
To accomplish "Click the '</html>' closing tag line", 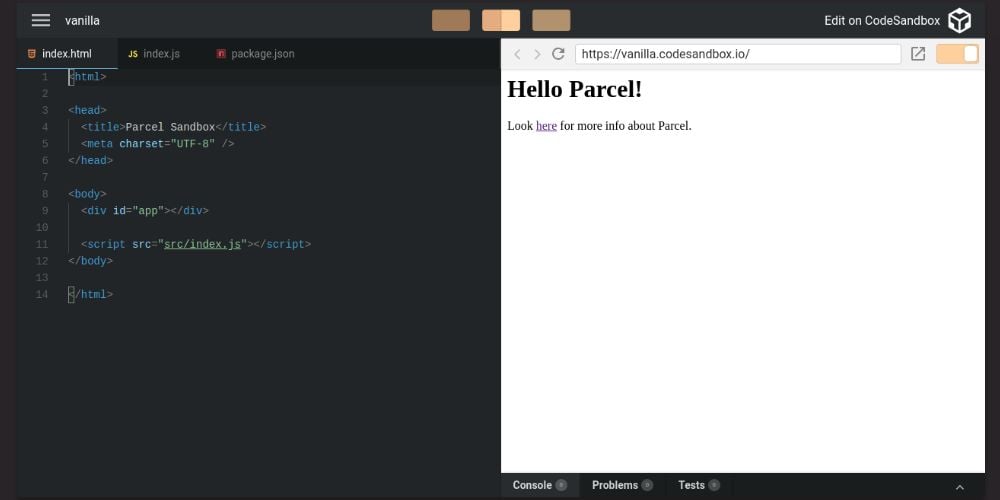I will [91, 295].
